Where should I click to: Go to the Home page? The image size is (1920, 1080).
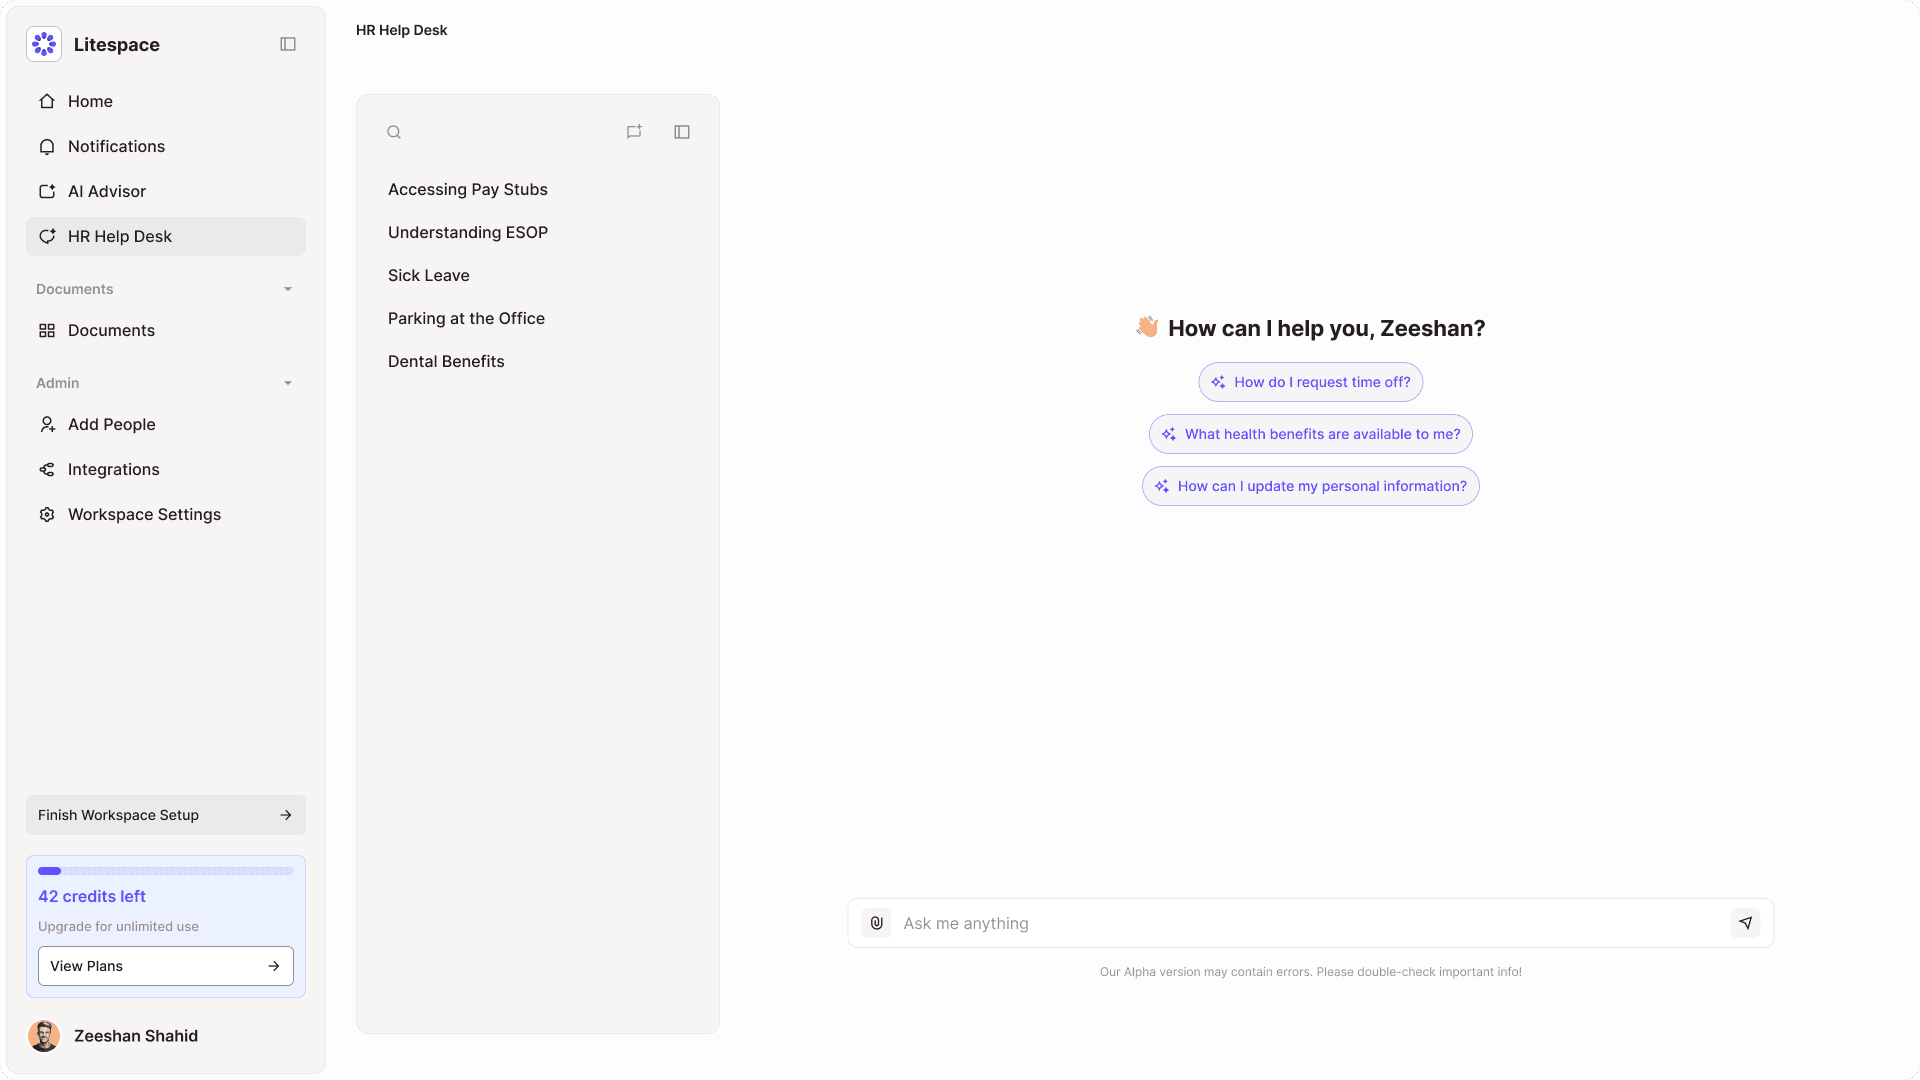pyautogui.click(x=90, y=101)
